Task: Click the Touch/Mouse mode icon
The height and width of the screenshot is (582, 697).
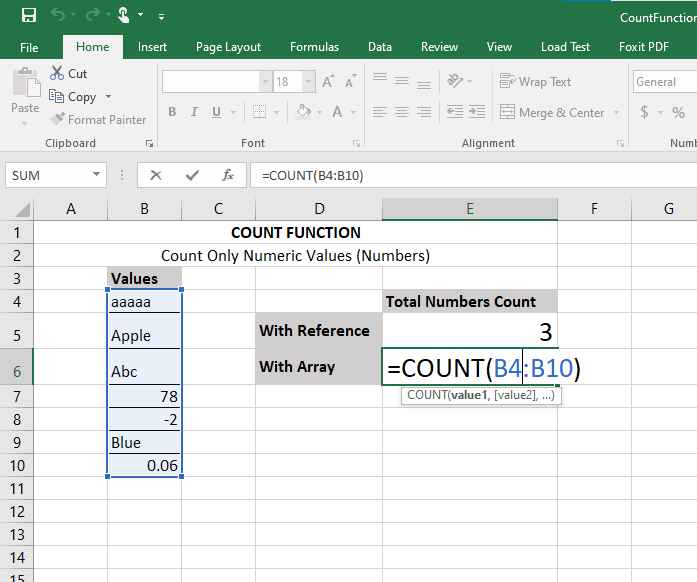Action: click(124, 15)
